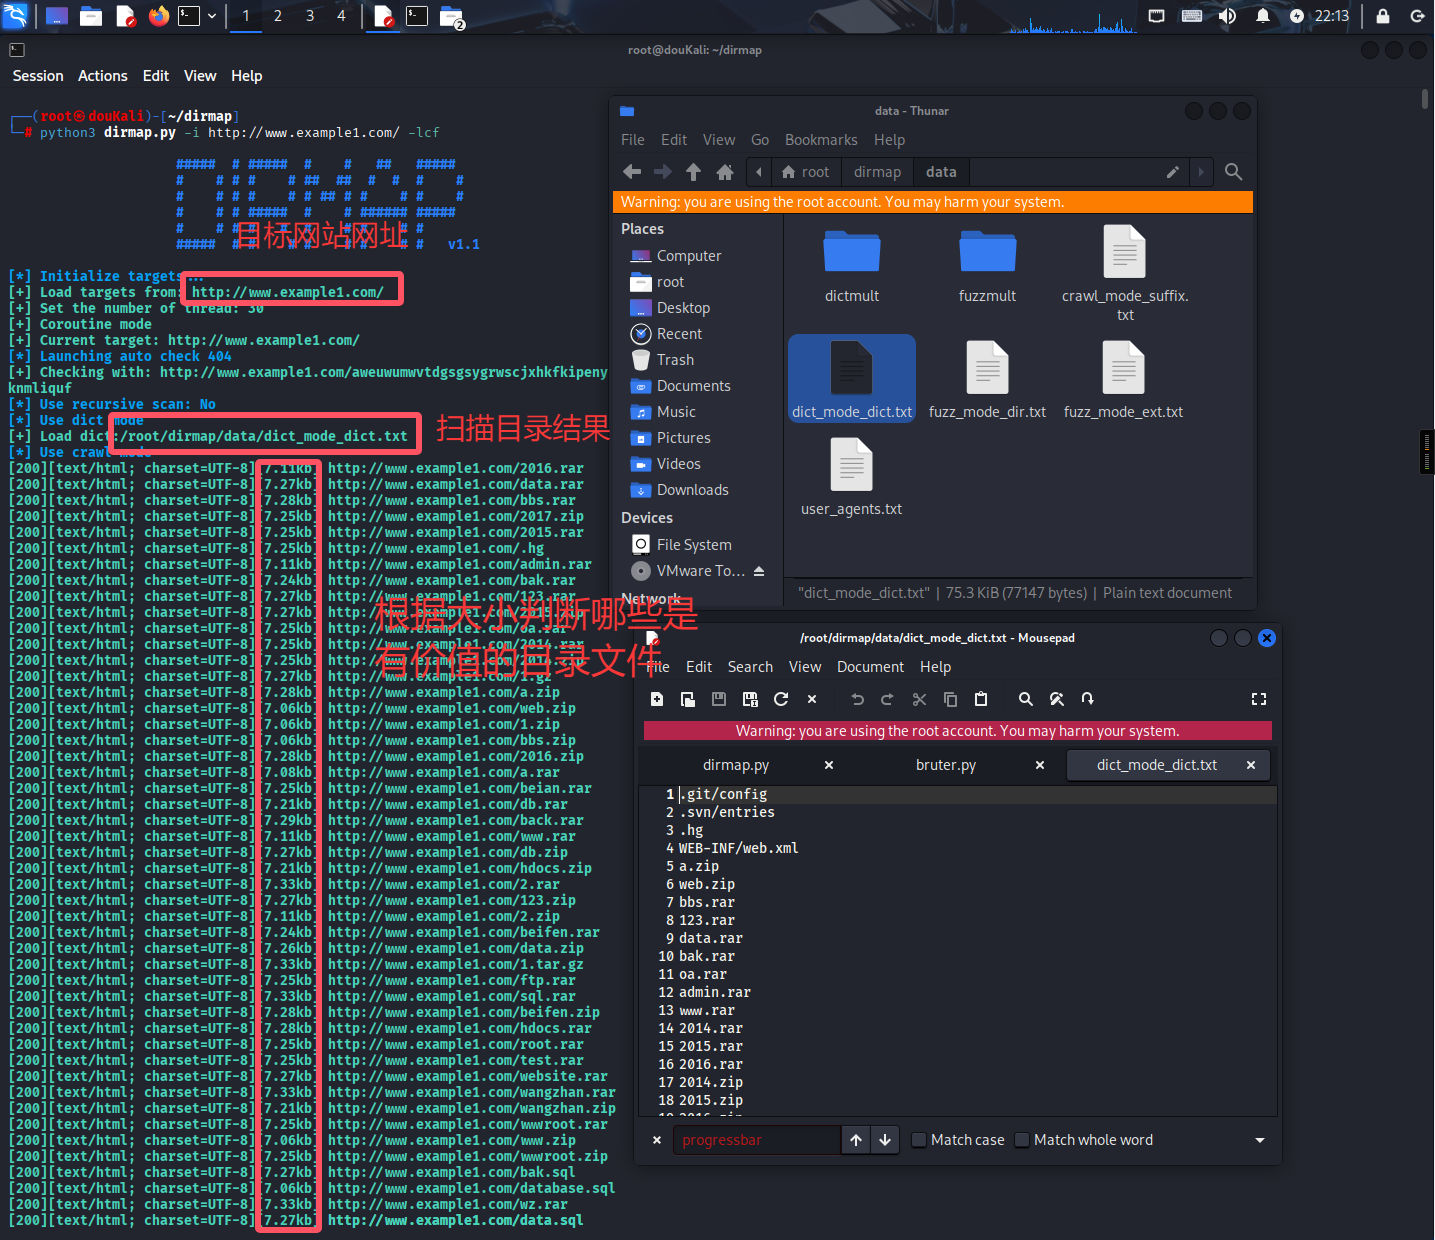Click Thunar's home folder toolbar icon

[725, 172]
